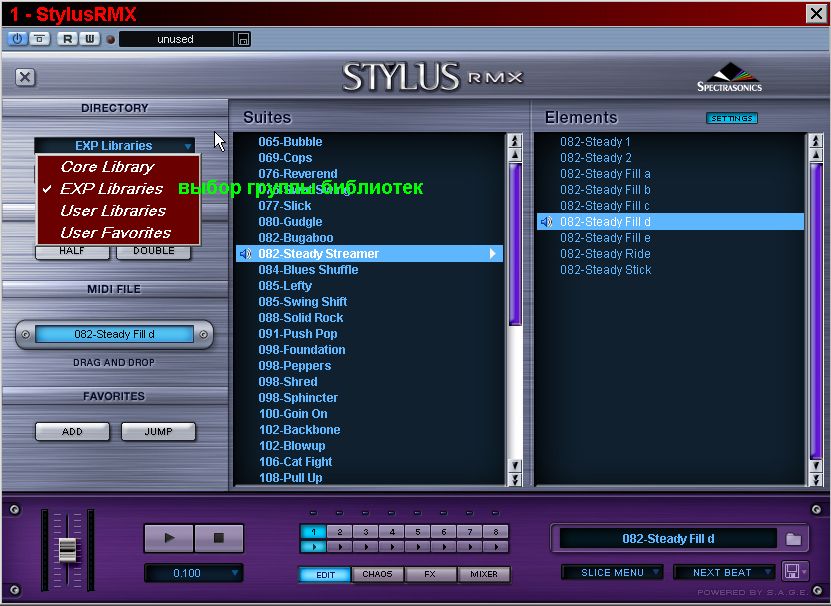
Task: Click the R read automation button
Action: 67,39
